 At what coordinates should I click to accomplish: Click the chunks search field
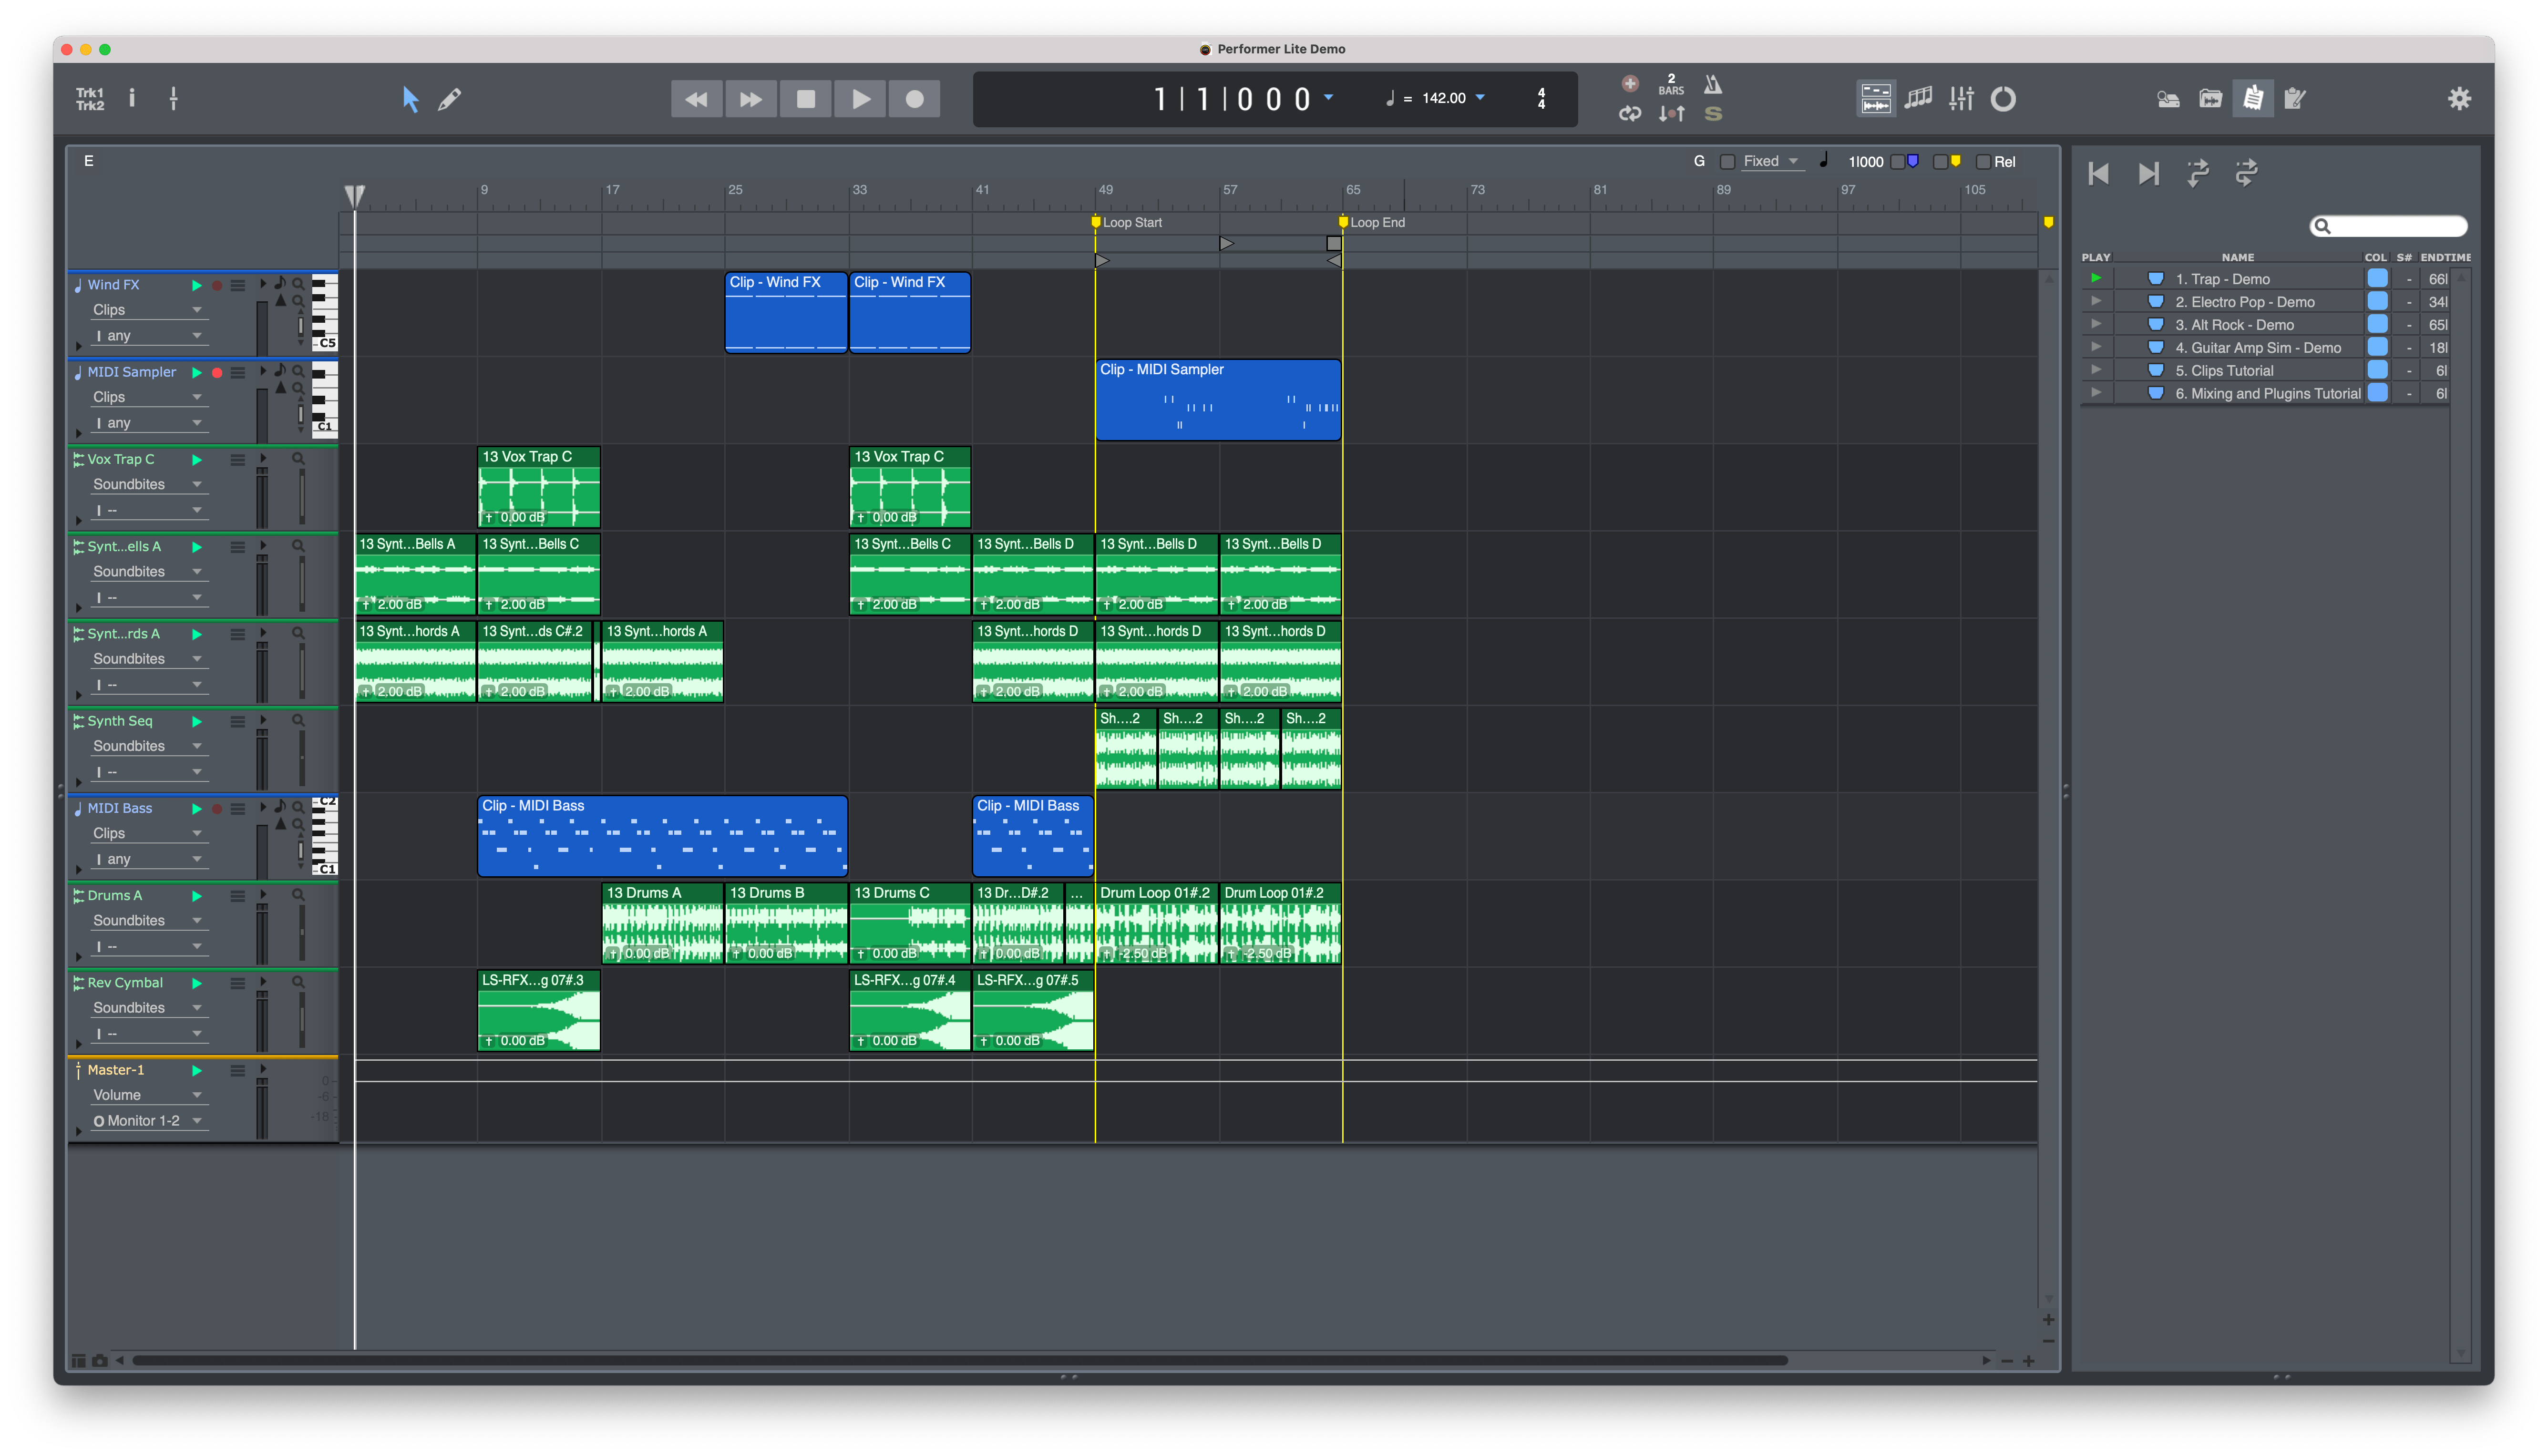tap(2389, 227)
